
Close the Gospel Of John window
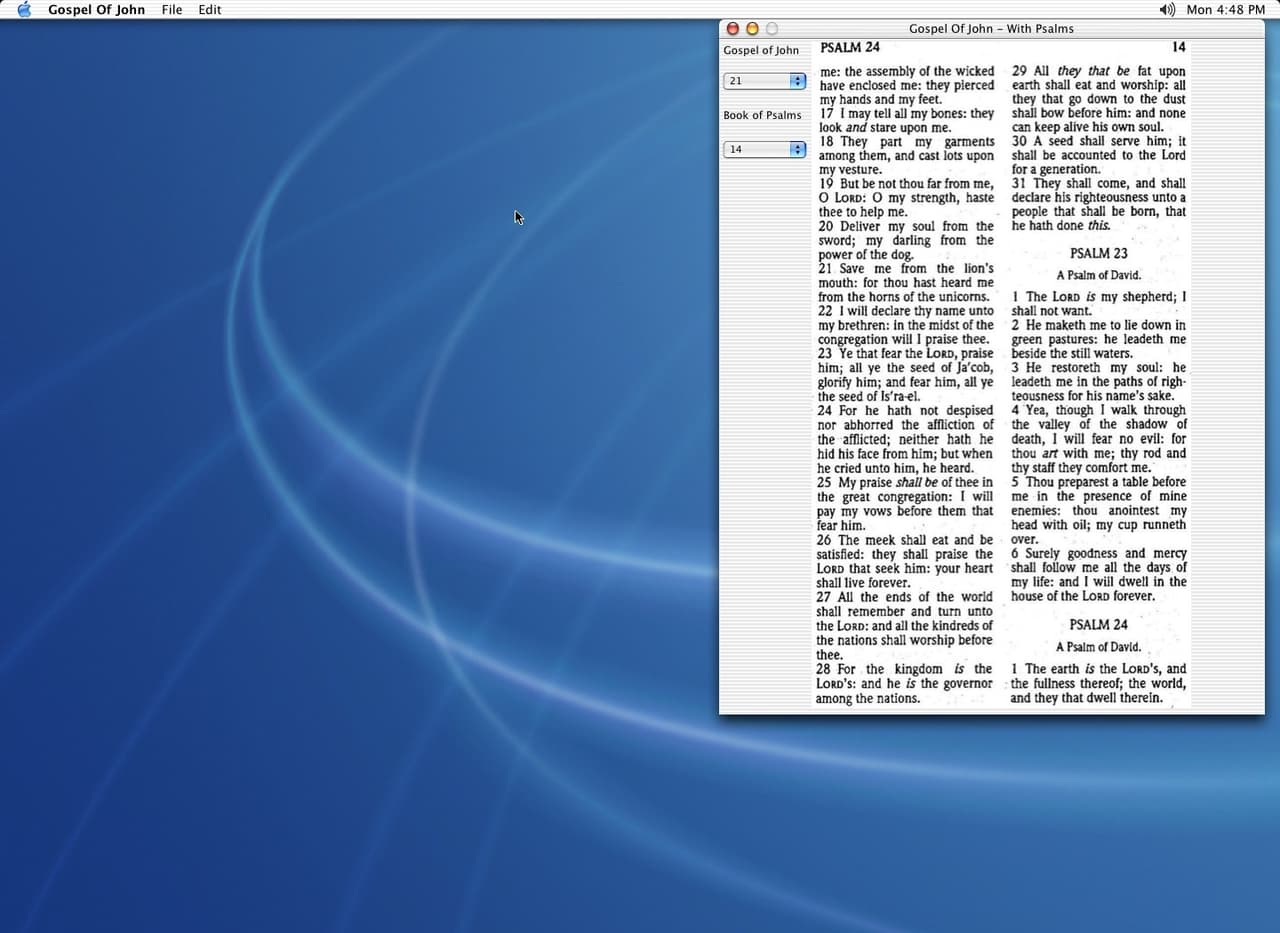tap(733, 28)
